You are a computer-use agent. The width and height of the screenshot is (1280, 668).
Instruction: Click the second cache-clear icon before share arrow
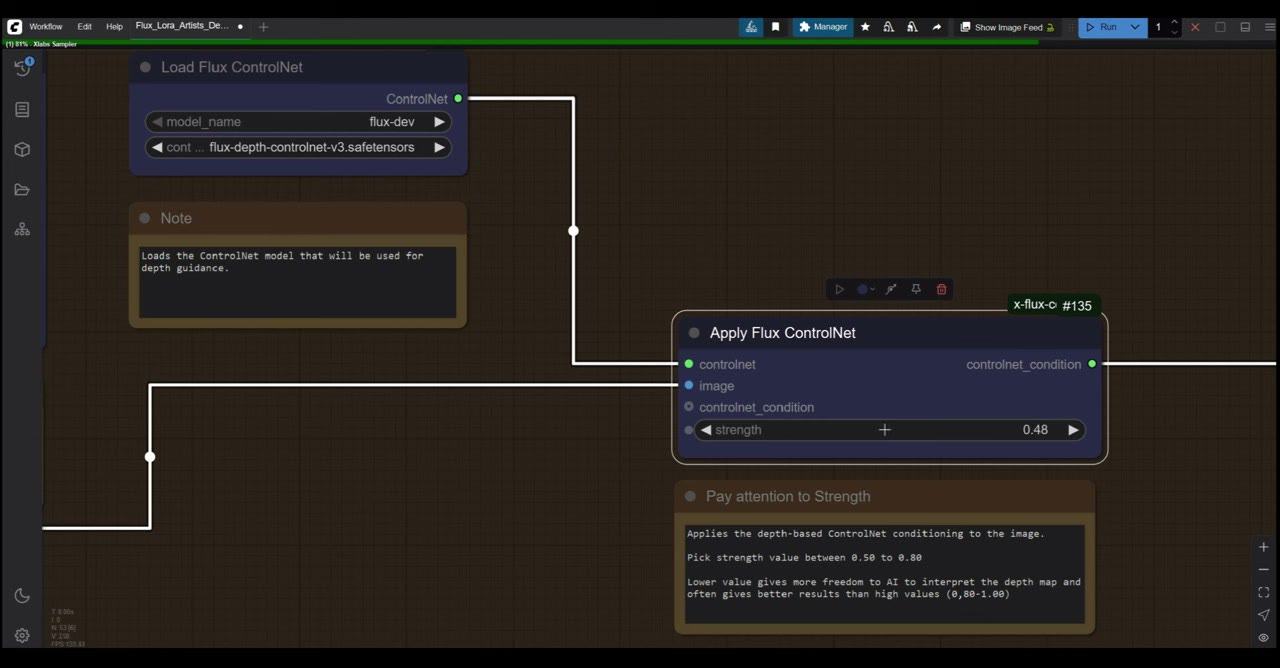(912, 27)
